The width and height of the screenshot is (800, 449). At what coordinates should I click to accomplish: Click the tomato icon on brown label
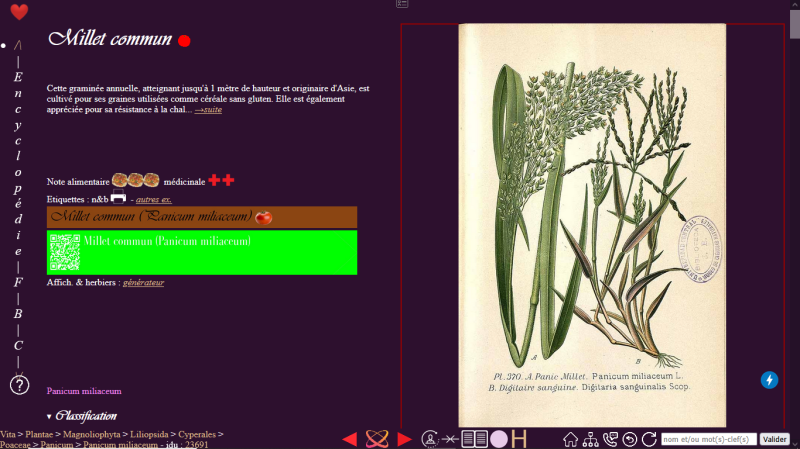263,218
